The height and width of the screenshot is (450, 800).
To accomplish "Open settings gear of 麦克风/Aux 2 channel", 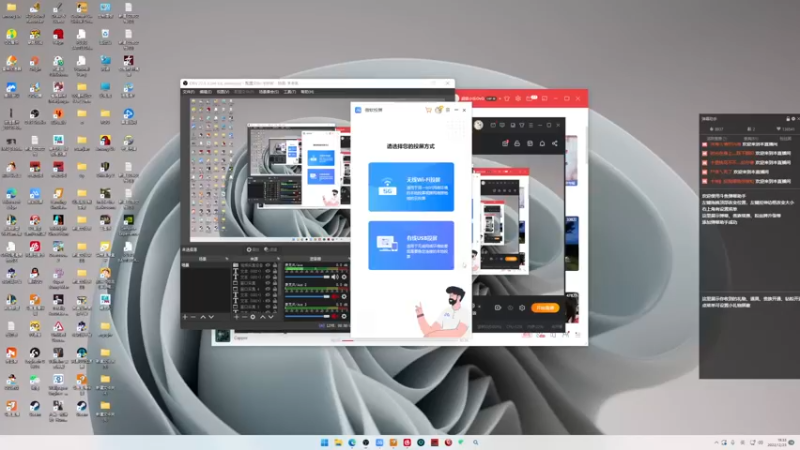I will click(x=344, y=296).
